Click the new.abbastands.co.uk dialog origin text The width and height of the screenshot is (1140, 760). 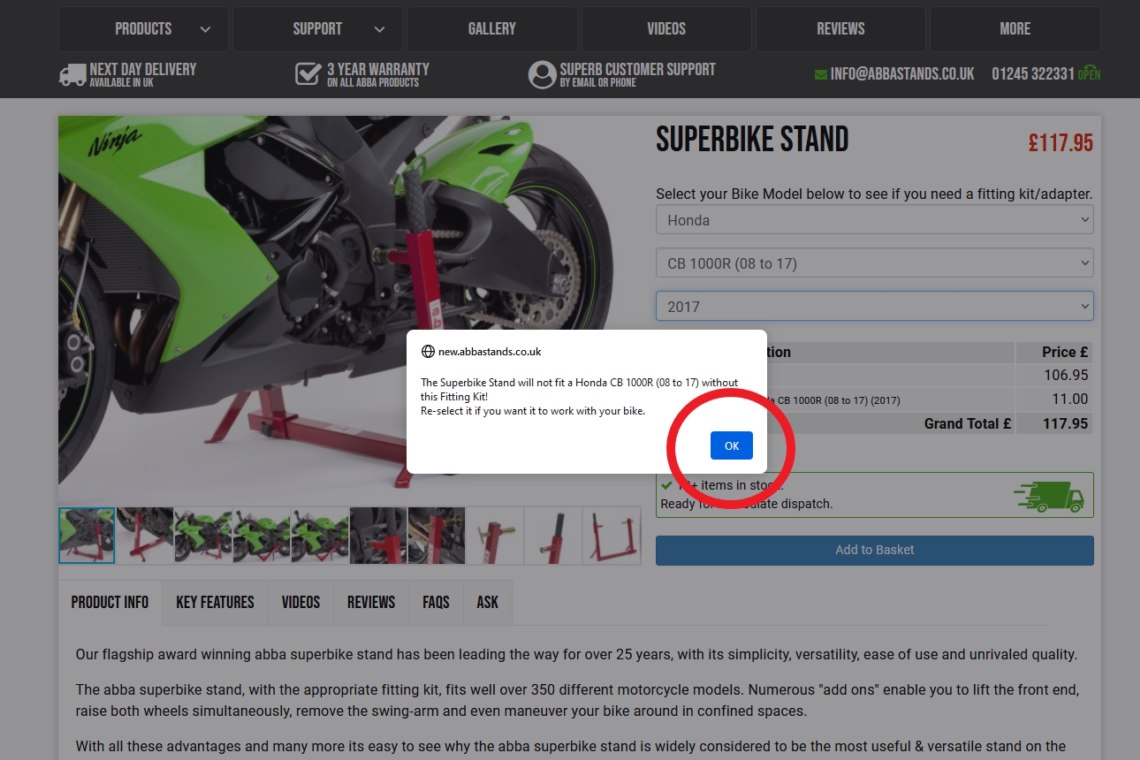(489, 352)
